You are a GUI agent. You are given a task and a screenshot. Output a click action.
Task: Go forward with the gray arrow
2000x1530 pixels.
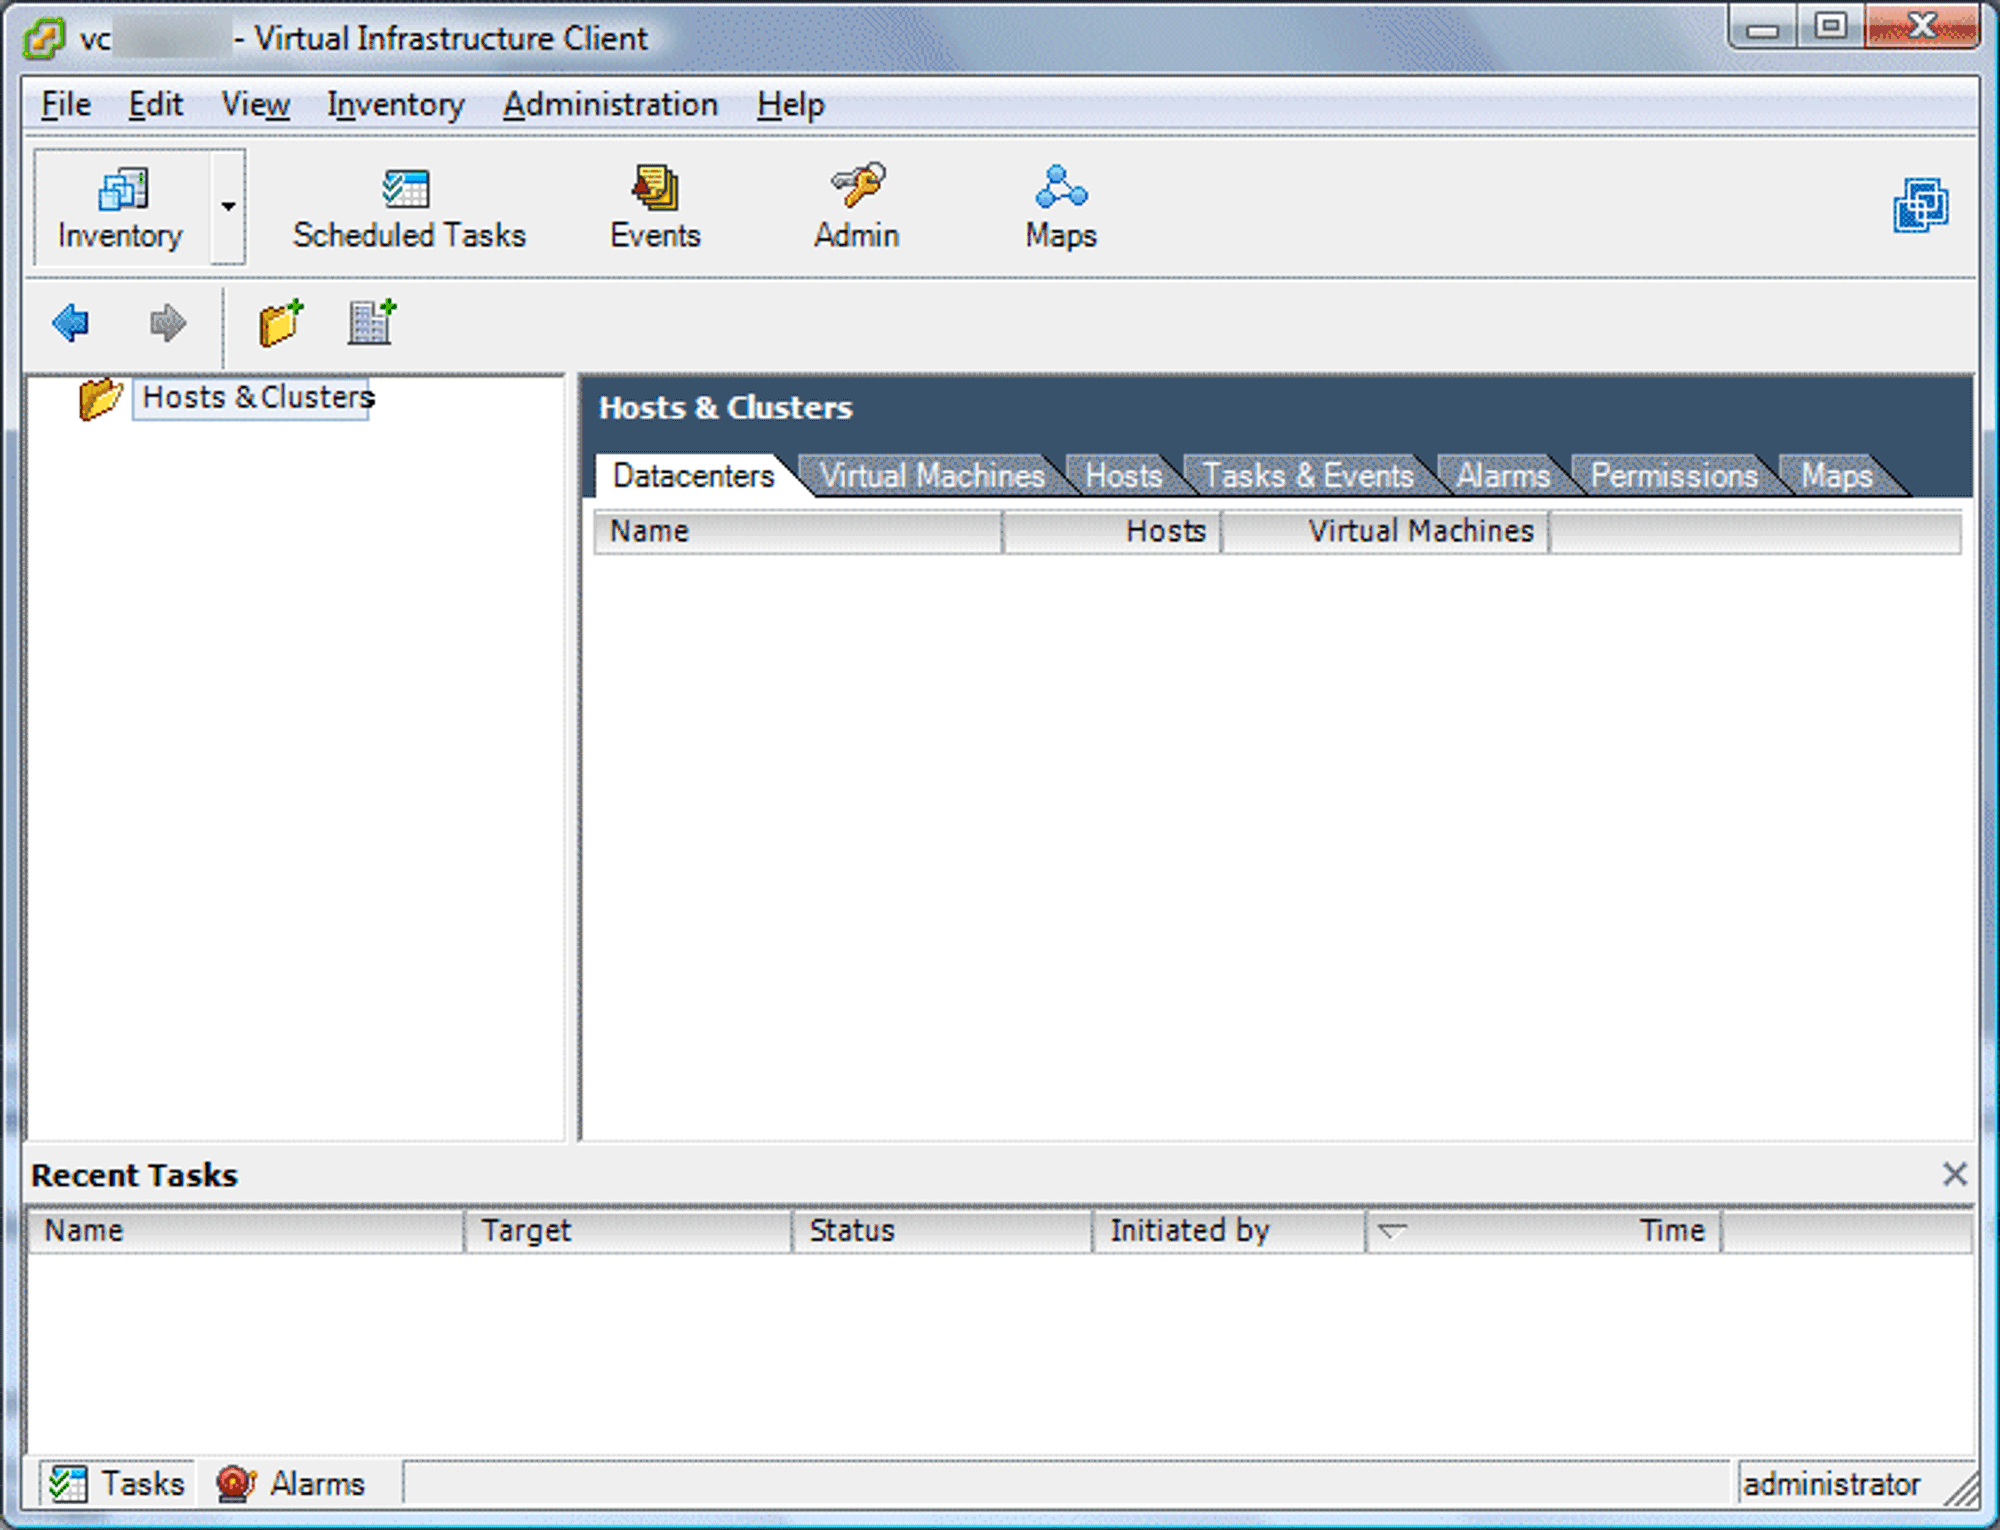(167, 323)
